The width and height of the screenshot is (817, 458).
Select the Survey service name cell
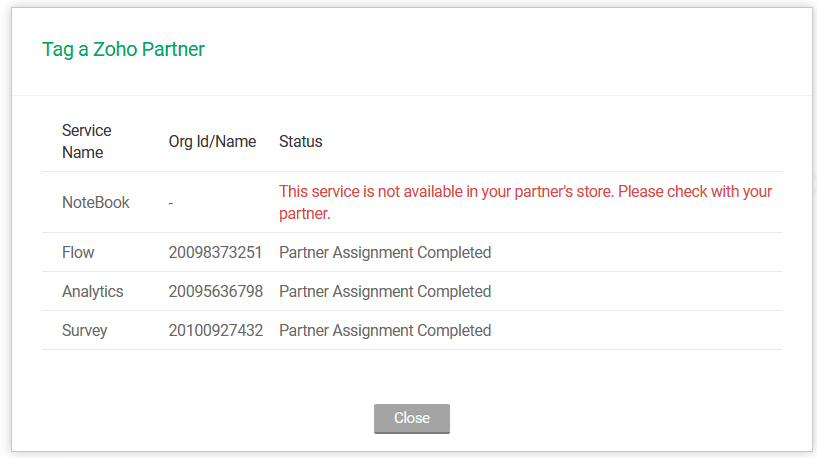click(85, 330)
